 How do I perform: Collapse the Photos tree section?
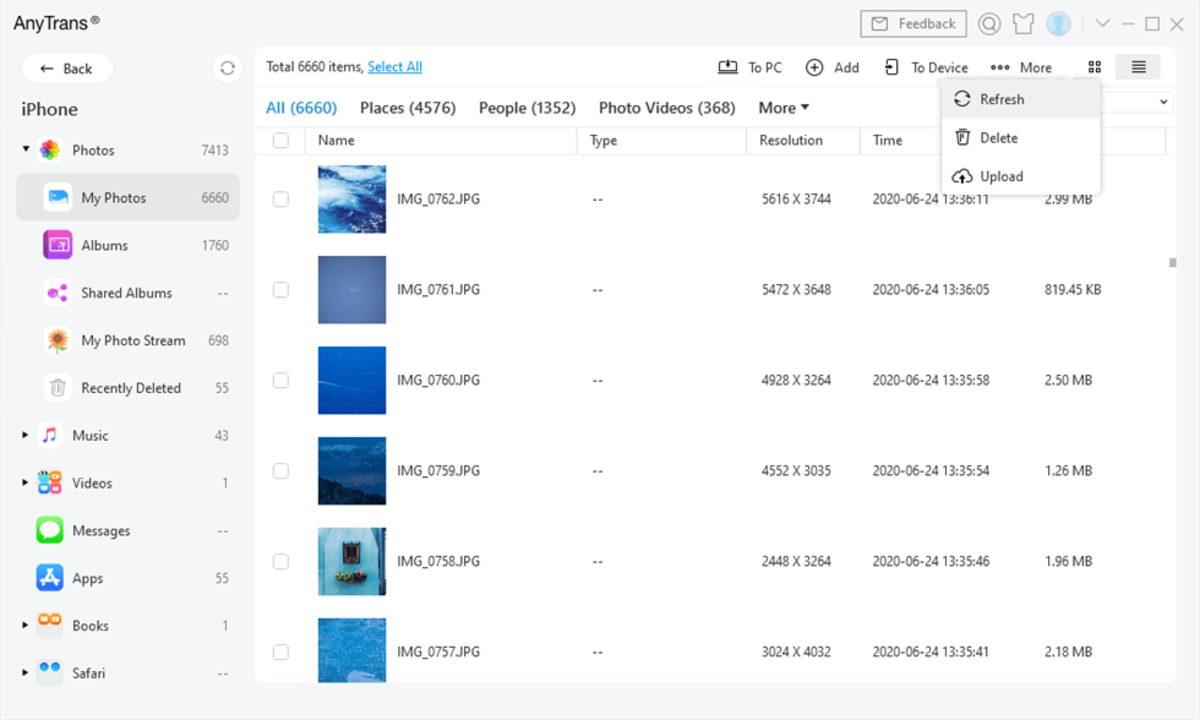[x=26, y=150]
